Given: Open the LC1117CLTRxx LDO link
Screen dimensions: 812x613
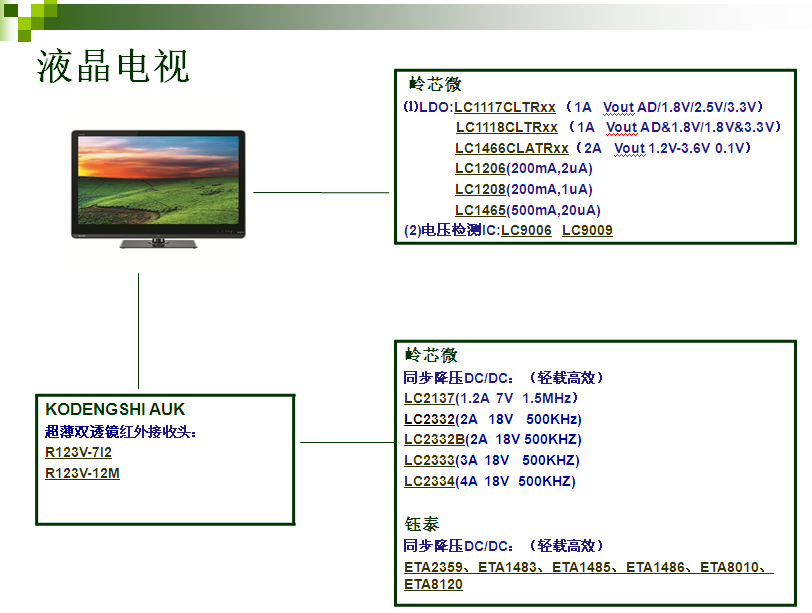Looking at the screenshot, I should pos(504,107).
